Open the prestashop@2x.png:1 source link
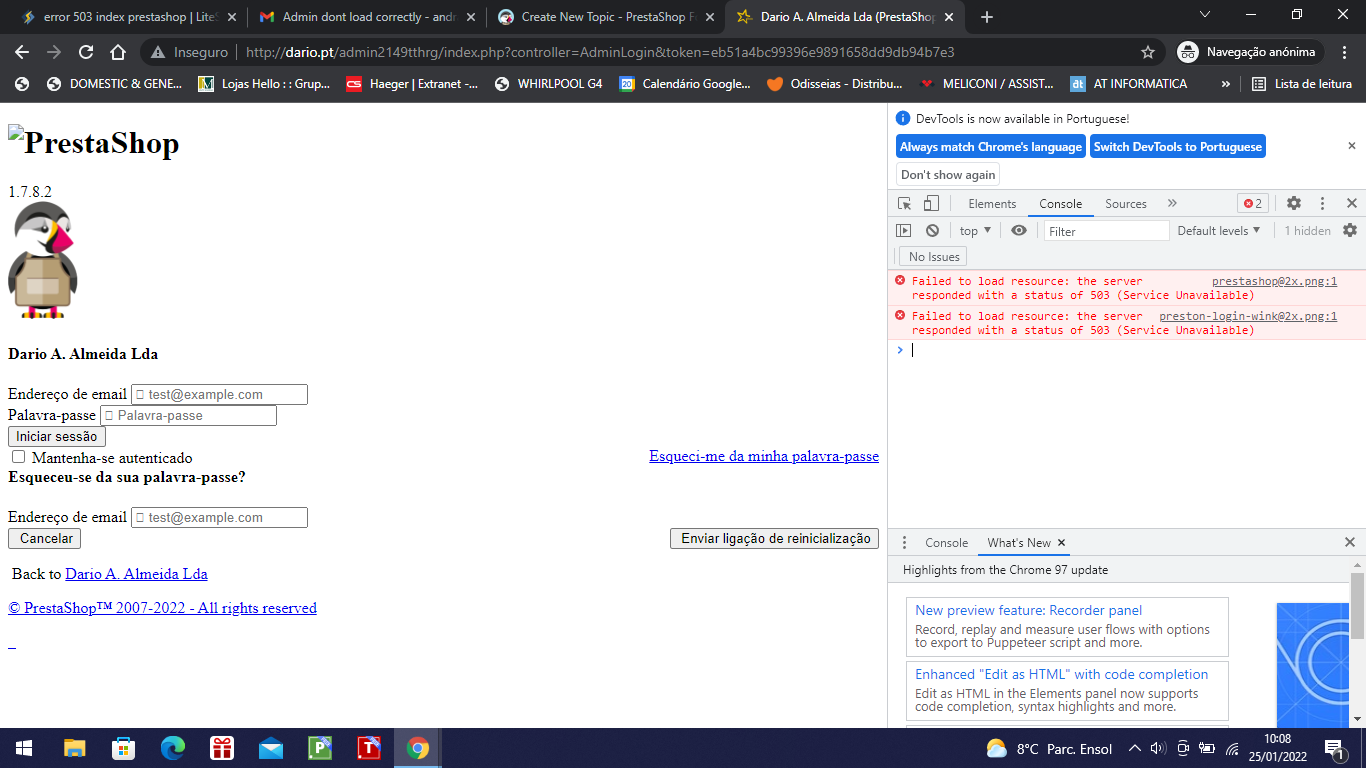 click(x=1274, y=281)
